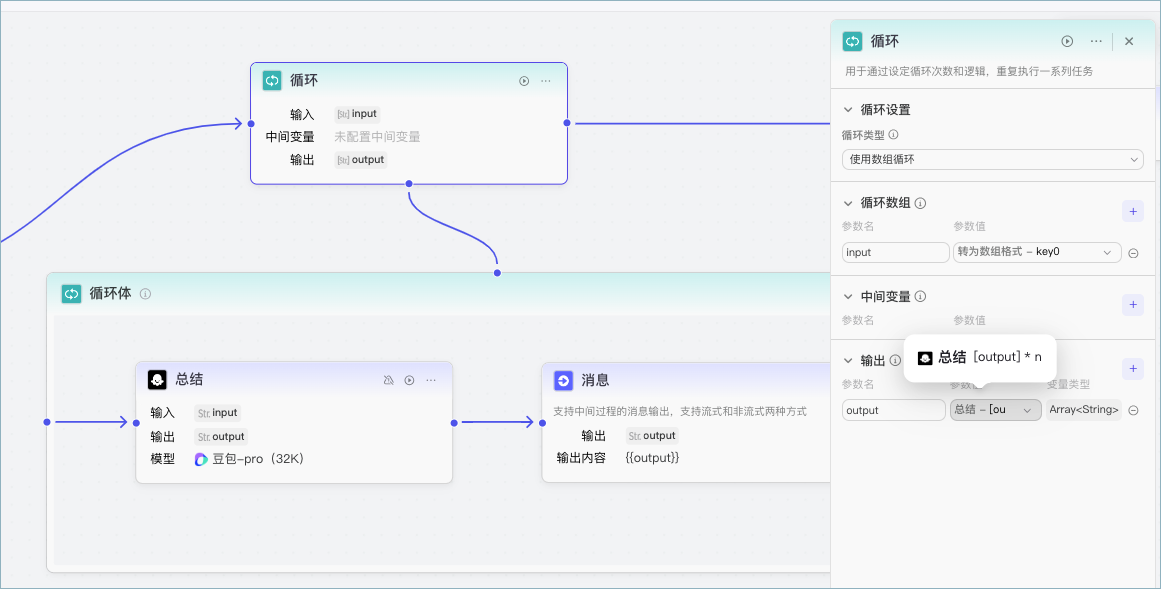The width and height of the screenshot is (1161, 589).
Task: Collapse the 中间变量 section
Action: click(849, 296)
